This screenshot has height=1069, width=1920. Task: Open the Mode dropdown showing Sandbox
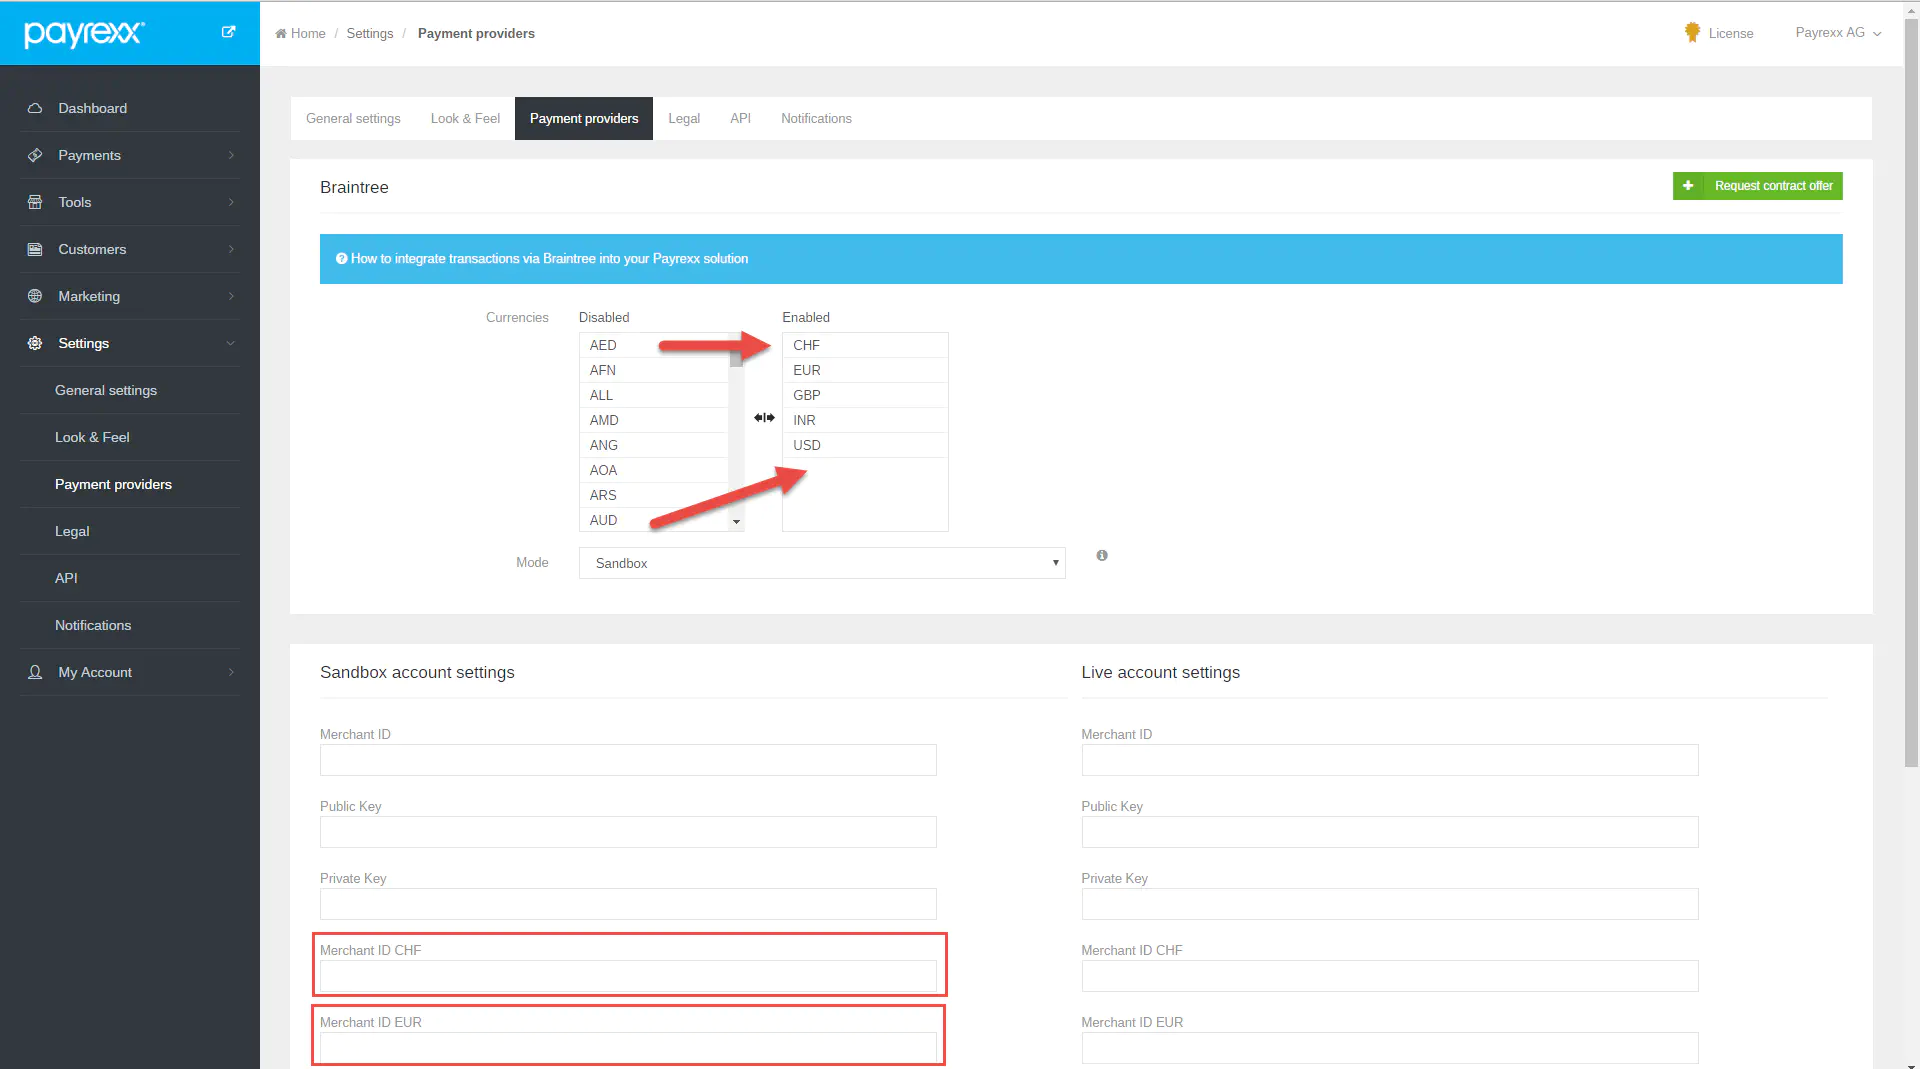pos(821,563)
